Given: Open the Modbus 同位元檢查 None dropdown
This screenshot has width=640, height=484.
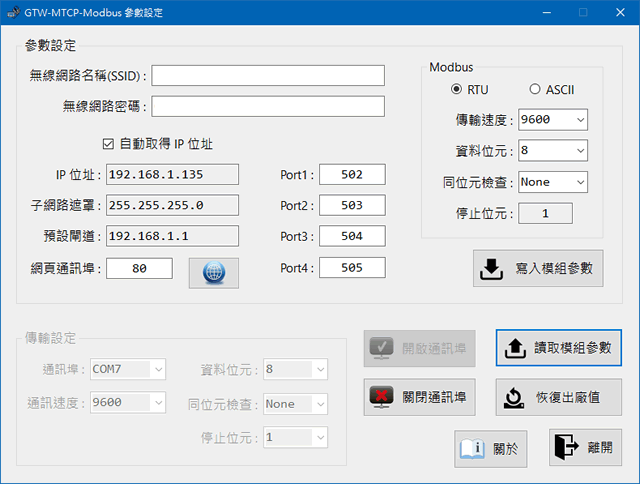Looking at the screenshot, I should point(552,182).
